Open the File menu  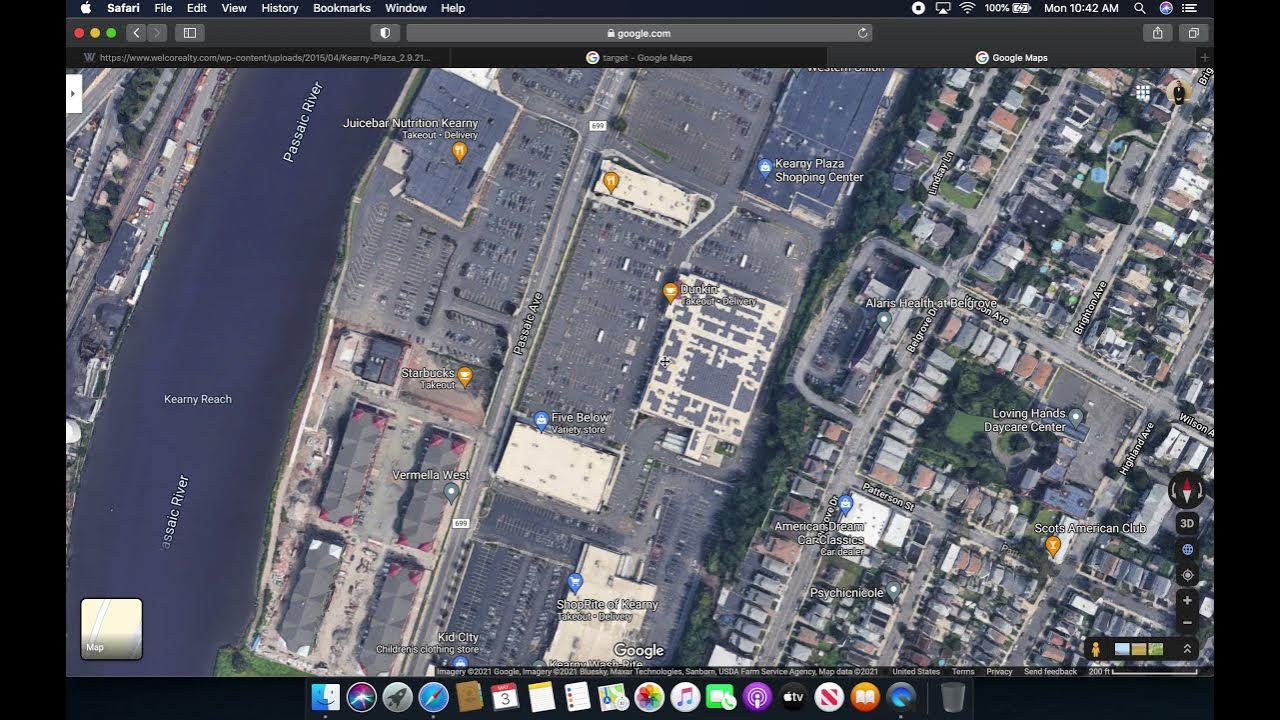163,8
